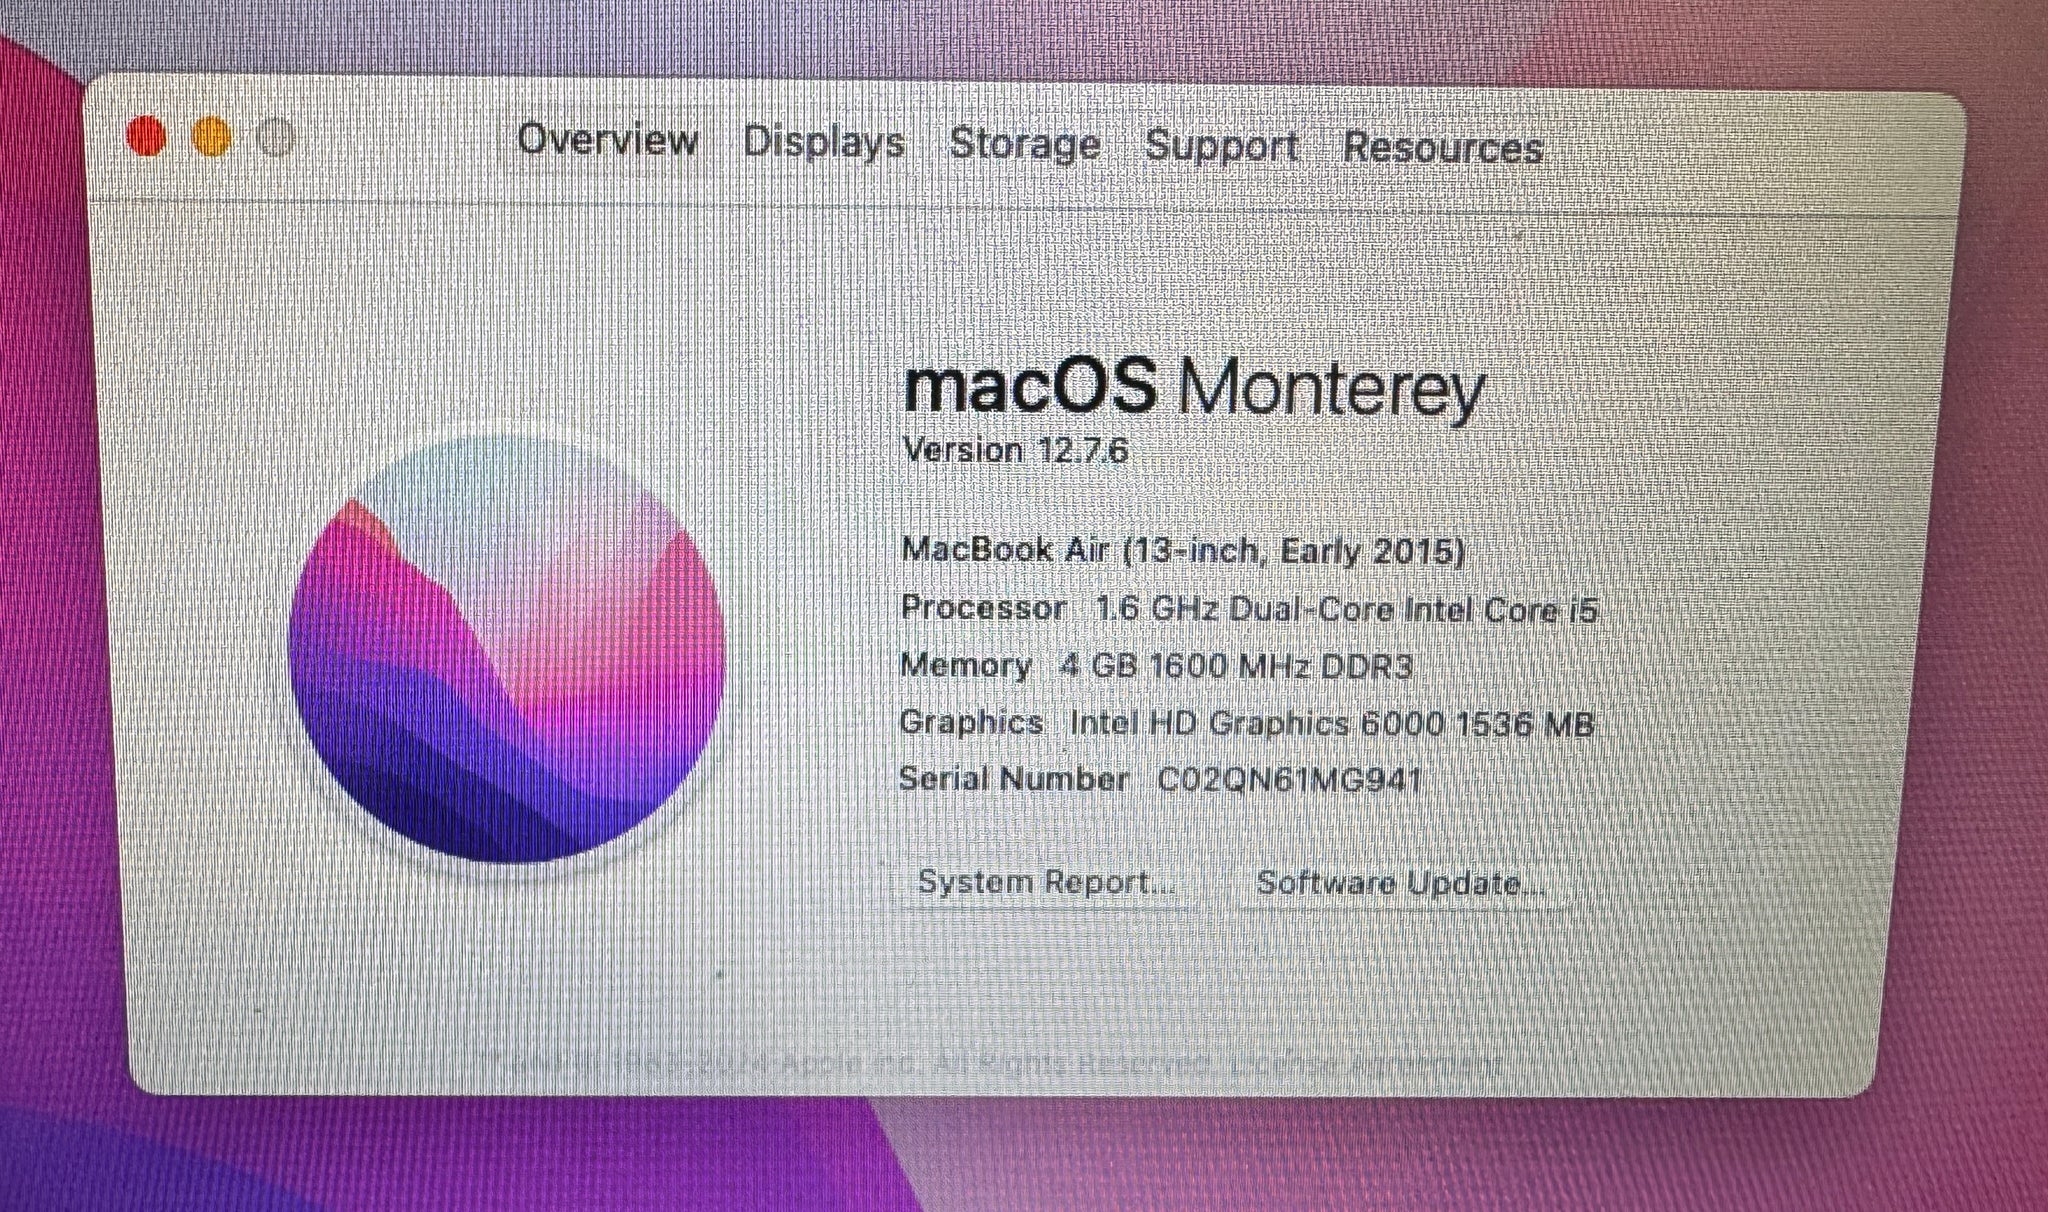Go to the Resources tab

click(1443, 148)
